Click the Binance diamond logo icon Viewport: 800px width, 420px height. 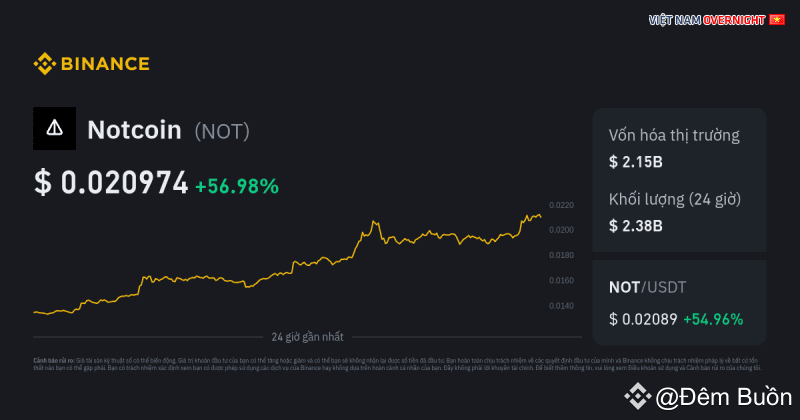44,64
